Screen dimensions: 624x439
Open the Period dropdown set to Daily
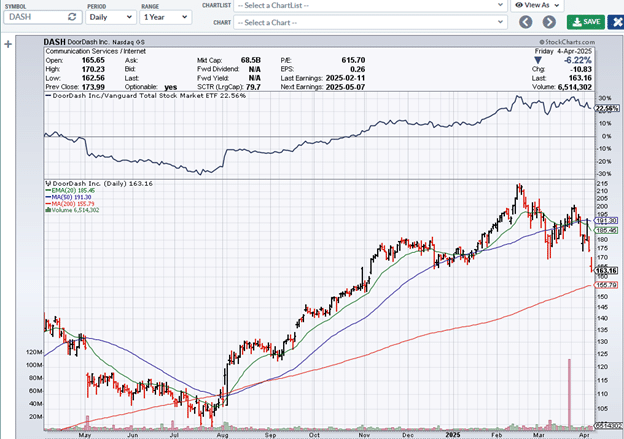[109, 18]
